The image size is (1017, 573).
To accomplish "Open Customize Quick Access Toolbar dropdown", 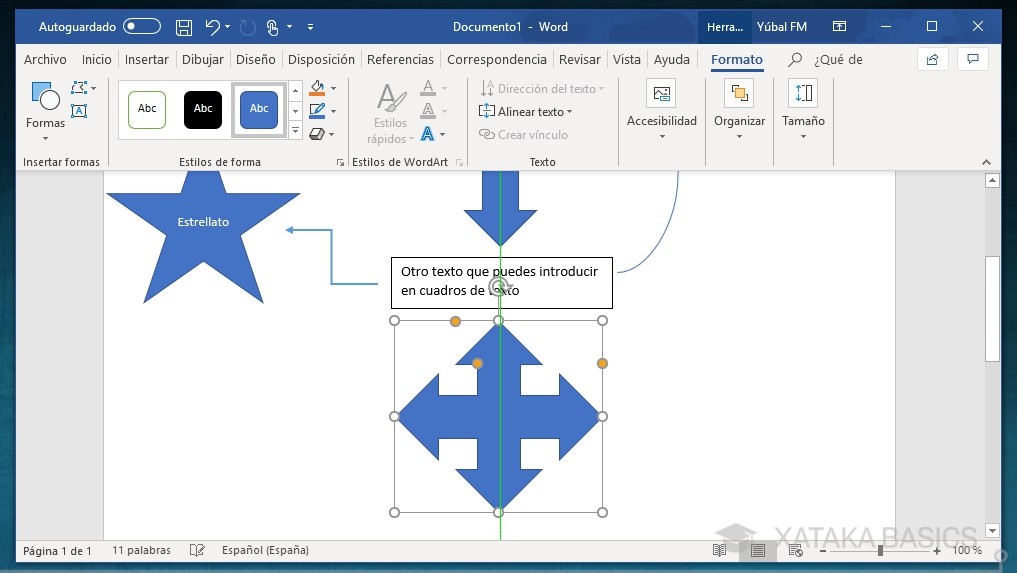I will pos(310,27).
